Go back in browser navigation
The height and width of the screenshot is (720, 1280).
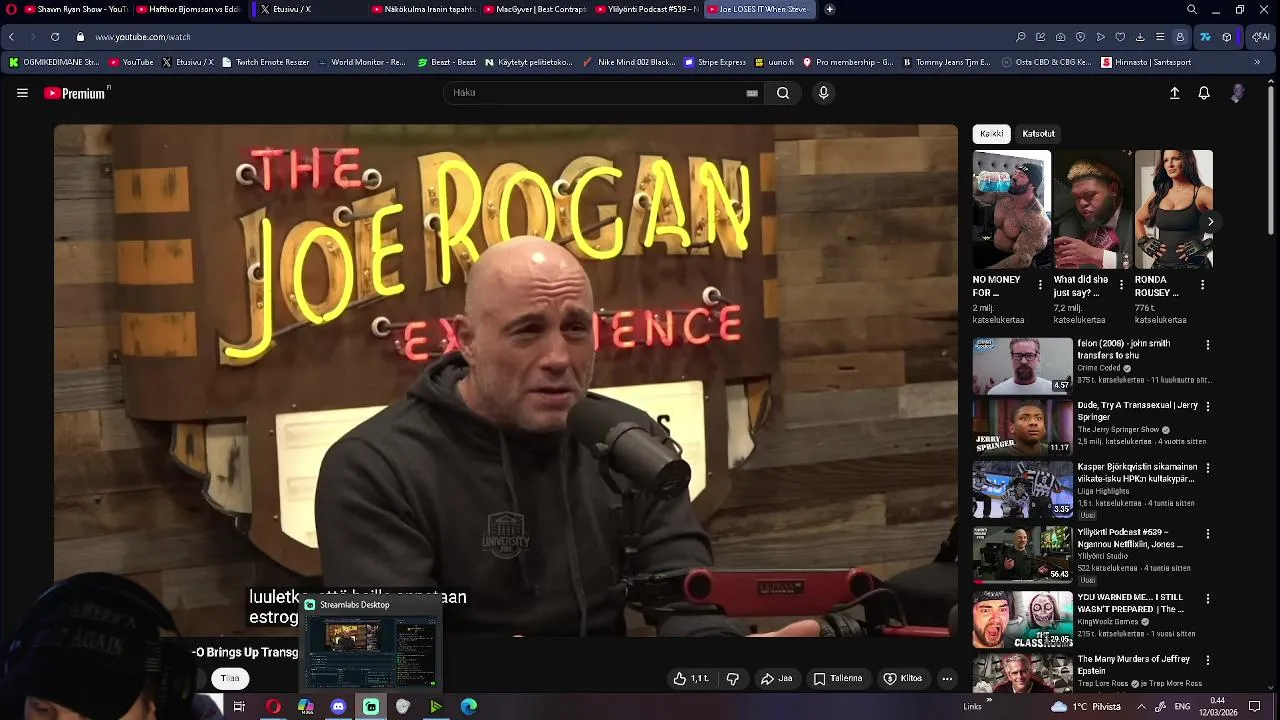pos(11,37)
